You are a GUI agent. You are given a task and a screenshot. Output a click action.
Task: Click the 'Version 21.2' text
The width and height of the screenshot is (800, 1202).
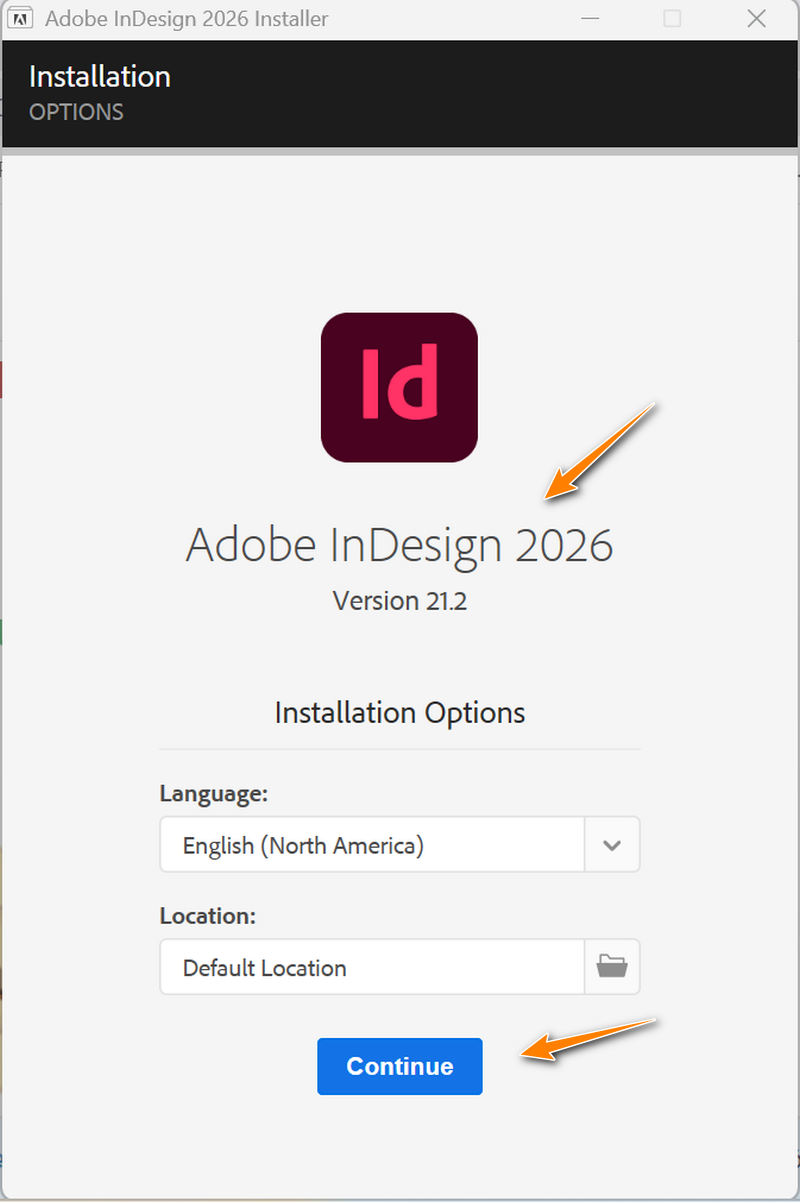click(x=399, y=601)
